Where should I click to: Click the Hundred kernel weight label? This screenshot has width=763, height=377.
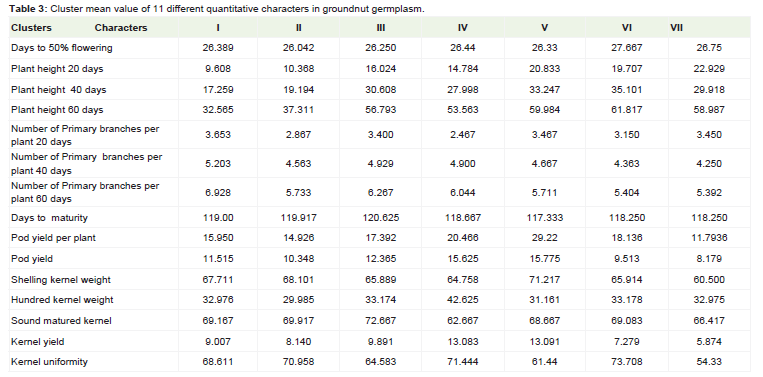pyautogui.click(x=62, y=300)
